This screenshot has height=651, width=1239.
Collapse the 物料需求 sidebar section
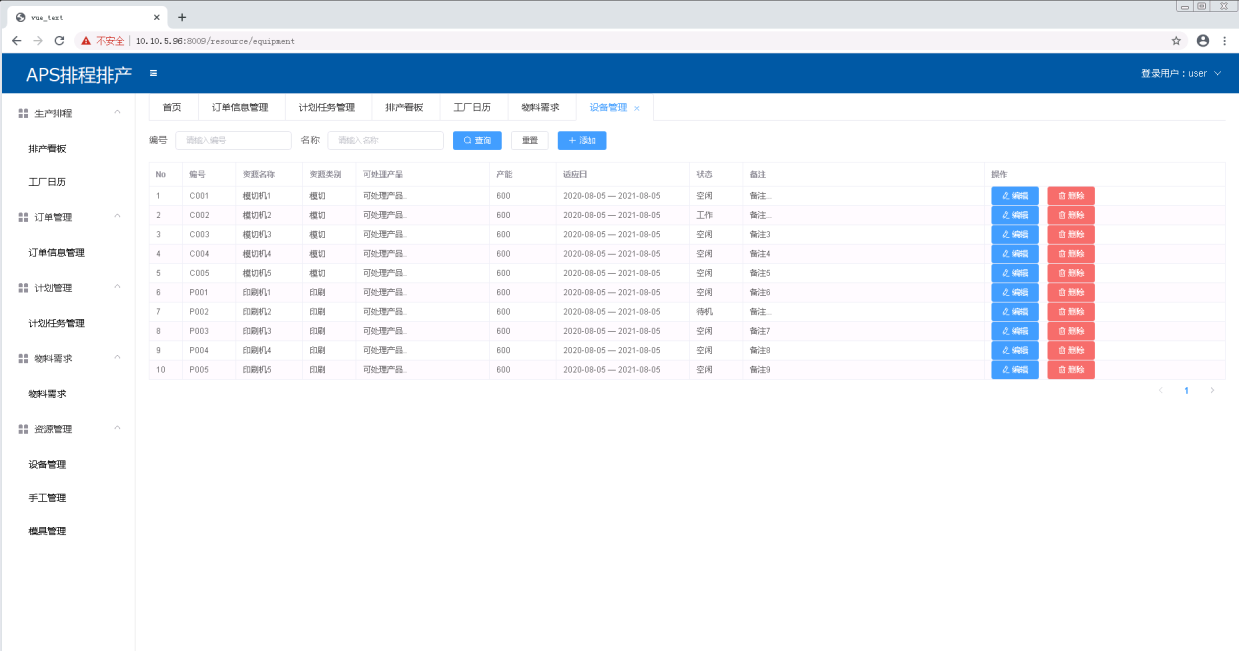(x=117, y=358)
